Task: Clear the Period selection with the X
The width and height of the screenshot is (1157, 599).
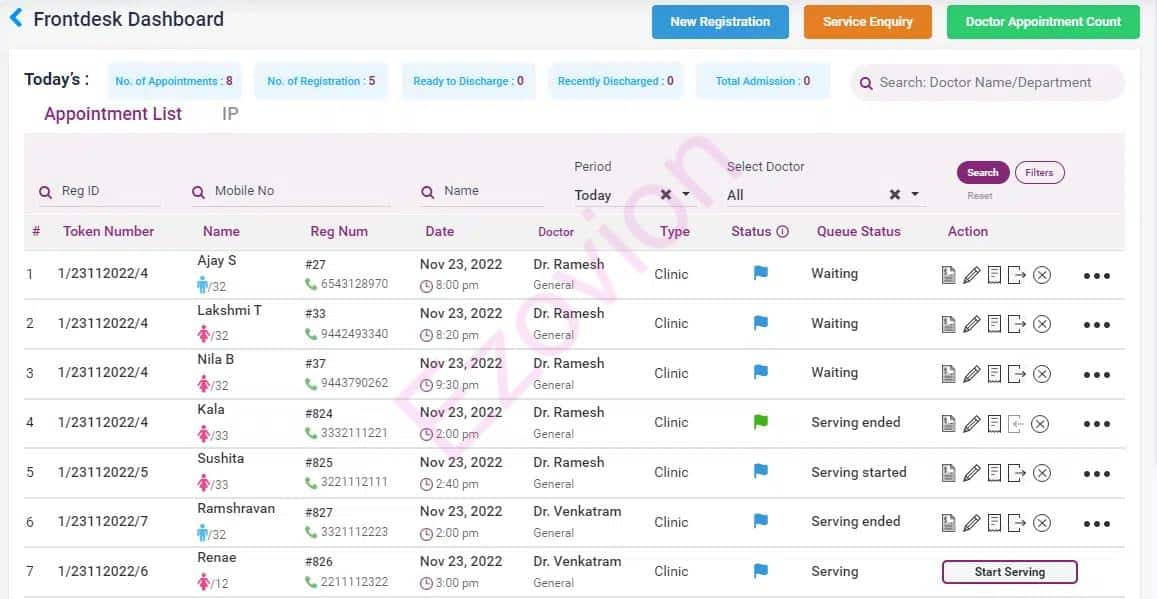Action: (666, 195)
